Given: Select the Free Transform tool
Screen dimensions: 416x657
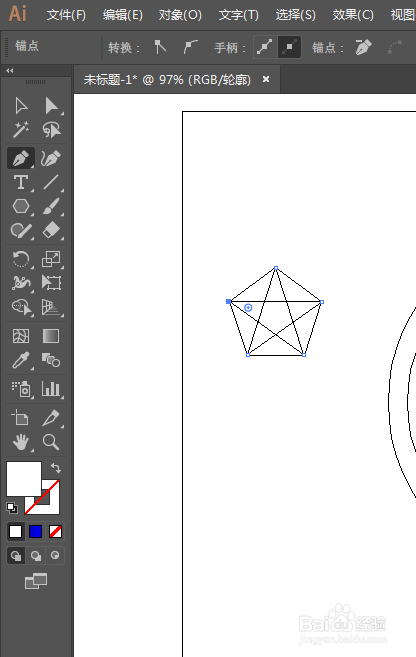Looking at the screenshot, I should (51, 283).
